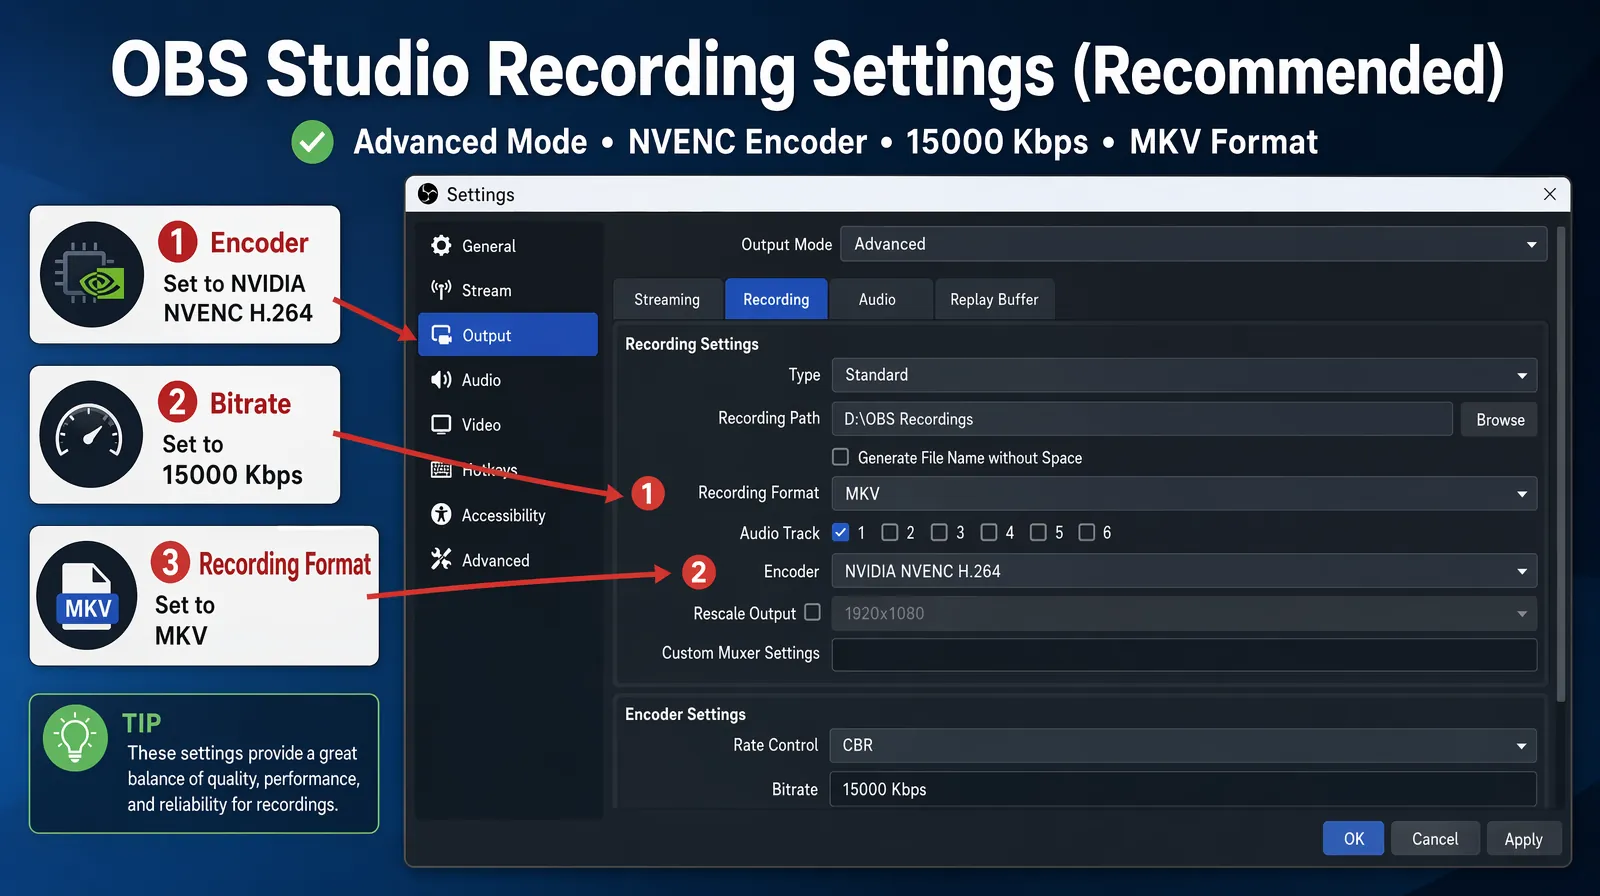The height and width of the screenshot is (896, 1600).
Task: Click the Output monitor icon in sidebar
Action: point(441,335)
